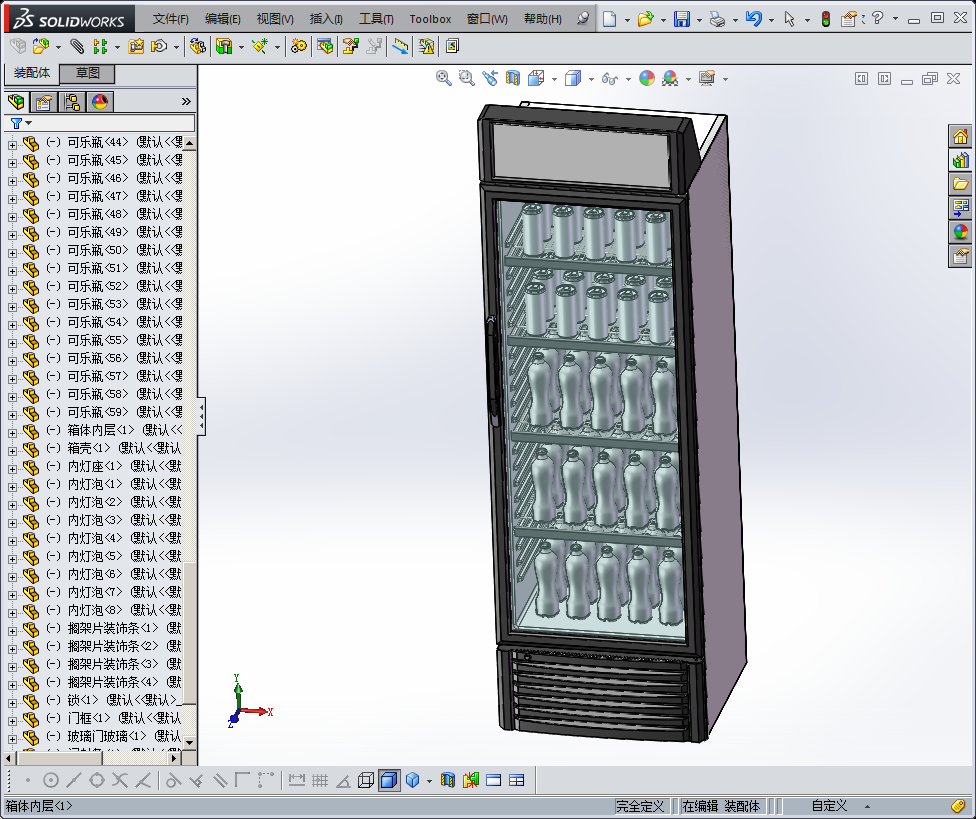The width and height of the screenshot is (976, 819).
Task: Expand the filter dropdown in feature tree
Action: tap(29, 123)
